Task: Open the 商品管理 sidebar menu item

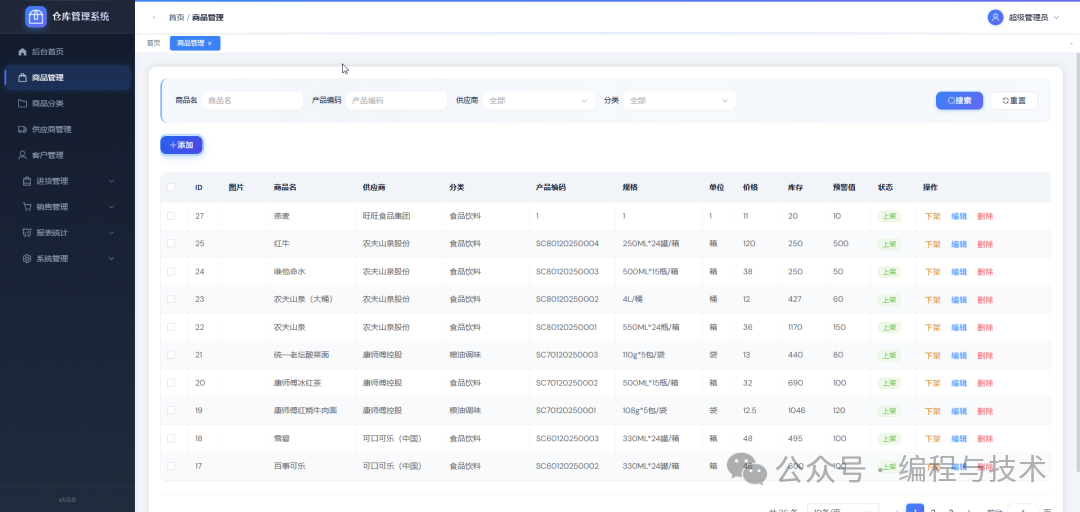Action: point(68,78)
